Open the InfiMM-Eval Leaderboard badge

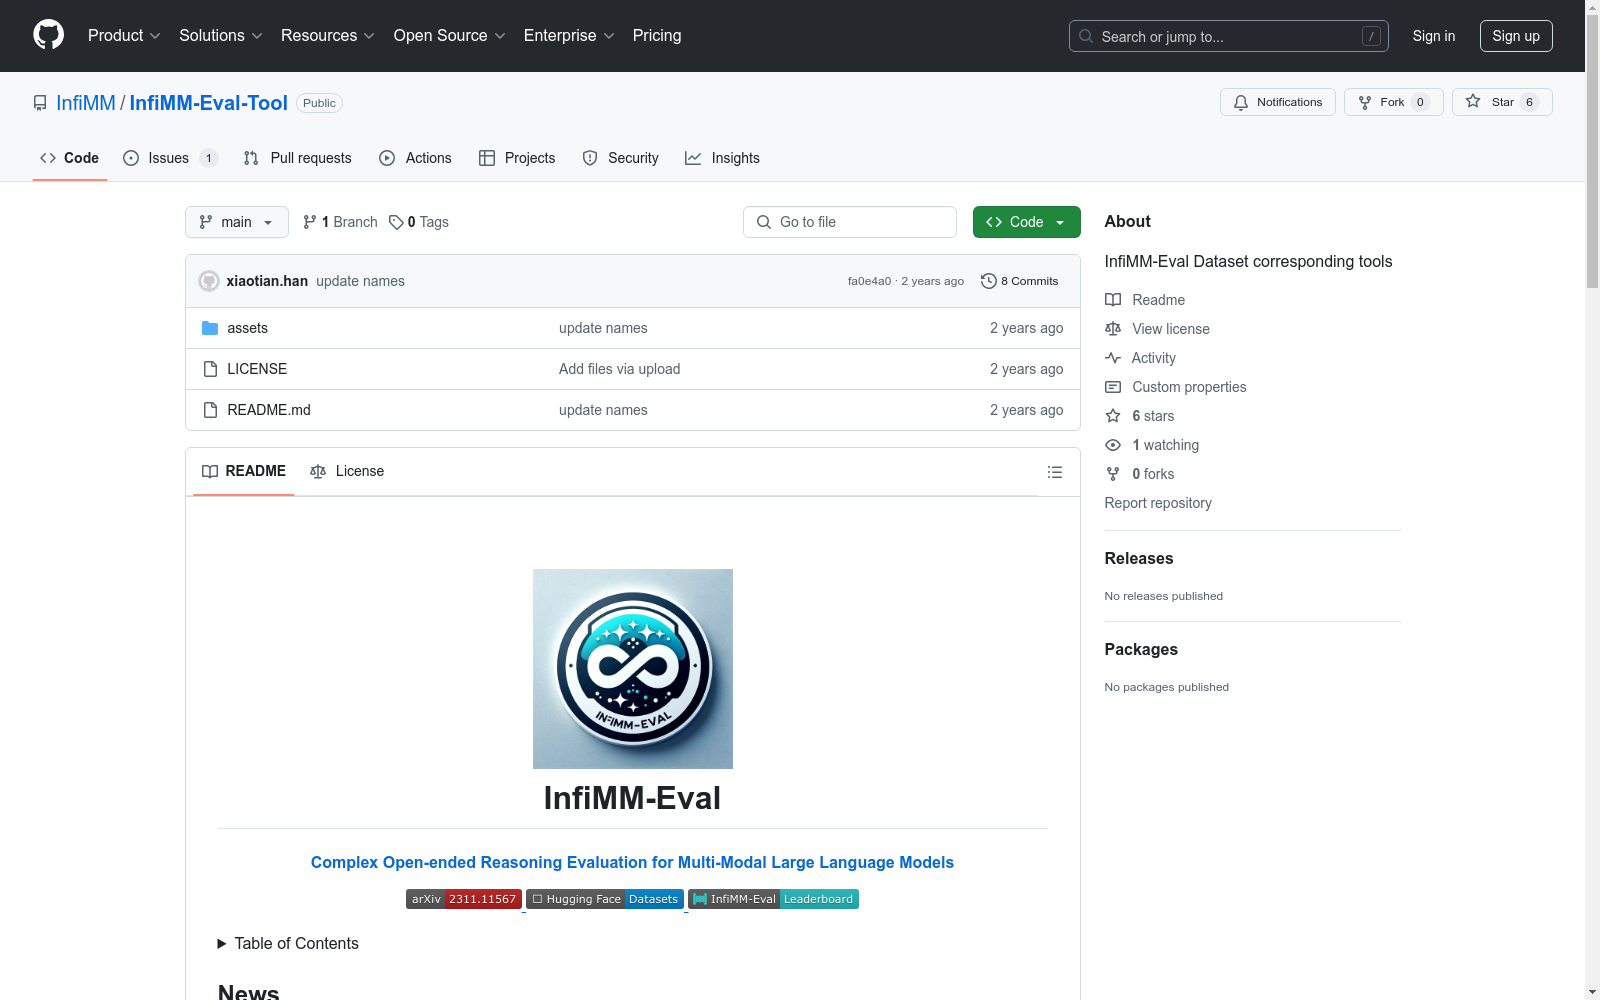773,899
